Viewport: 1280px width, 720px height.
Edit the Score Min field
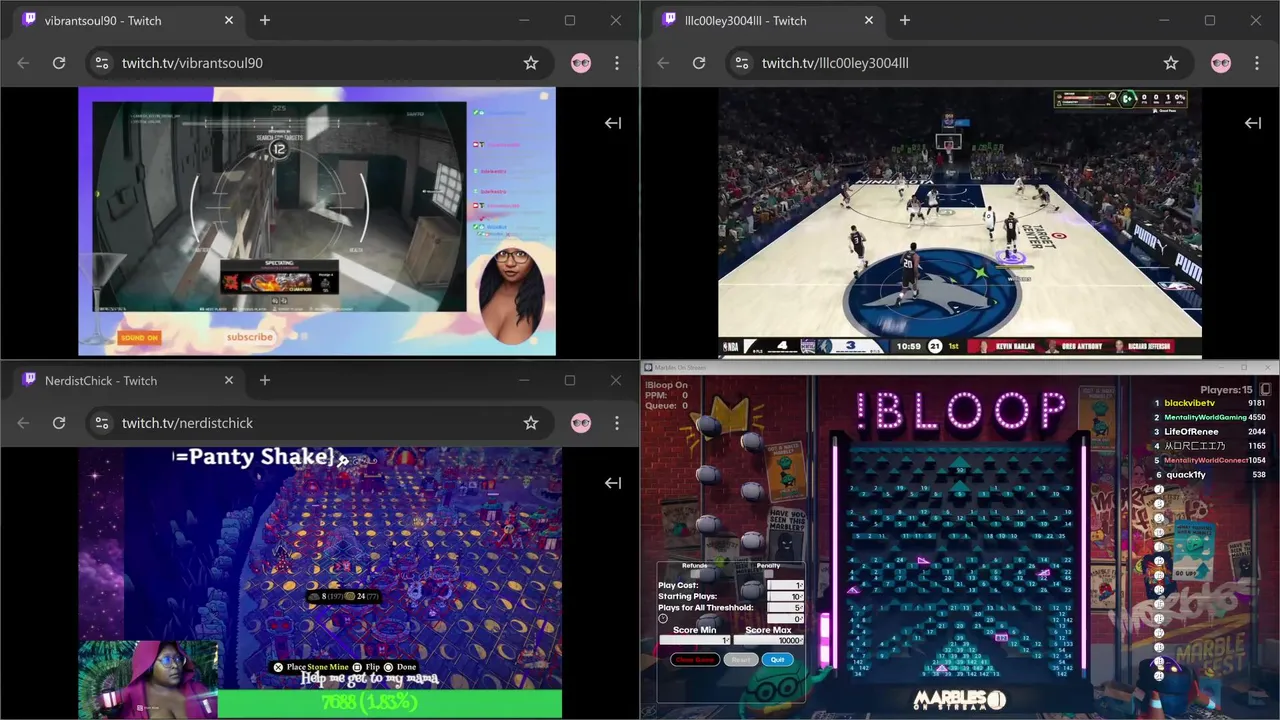[x=695, y=640]
